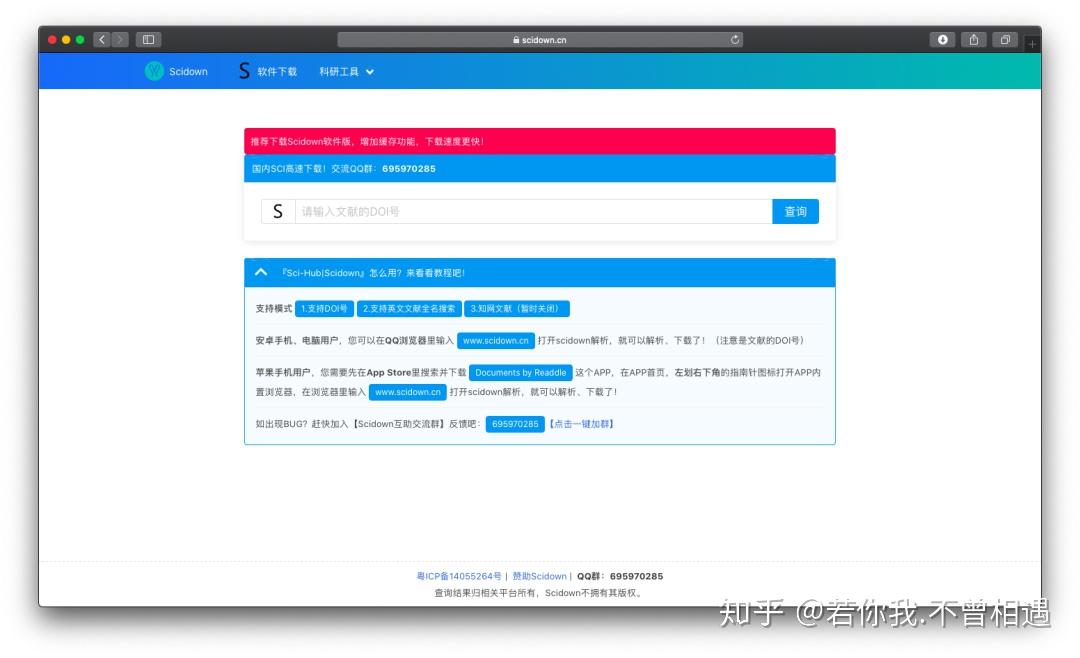Click www.scidown.cn badge in the iPhone row
1080x658 pixels.
point(408,392)
